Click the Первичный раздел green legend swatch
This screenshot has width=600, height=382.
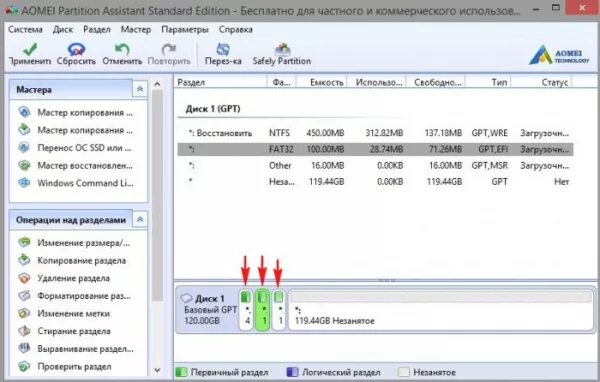[181, 372]
